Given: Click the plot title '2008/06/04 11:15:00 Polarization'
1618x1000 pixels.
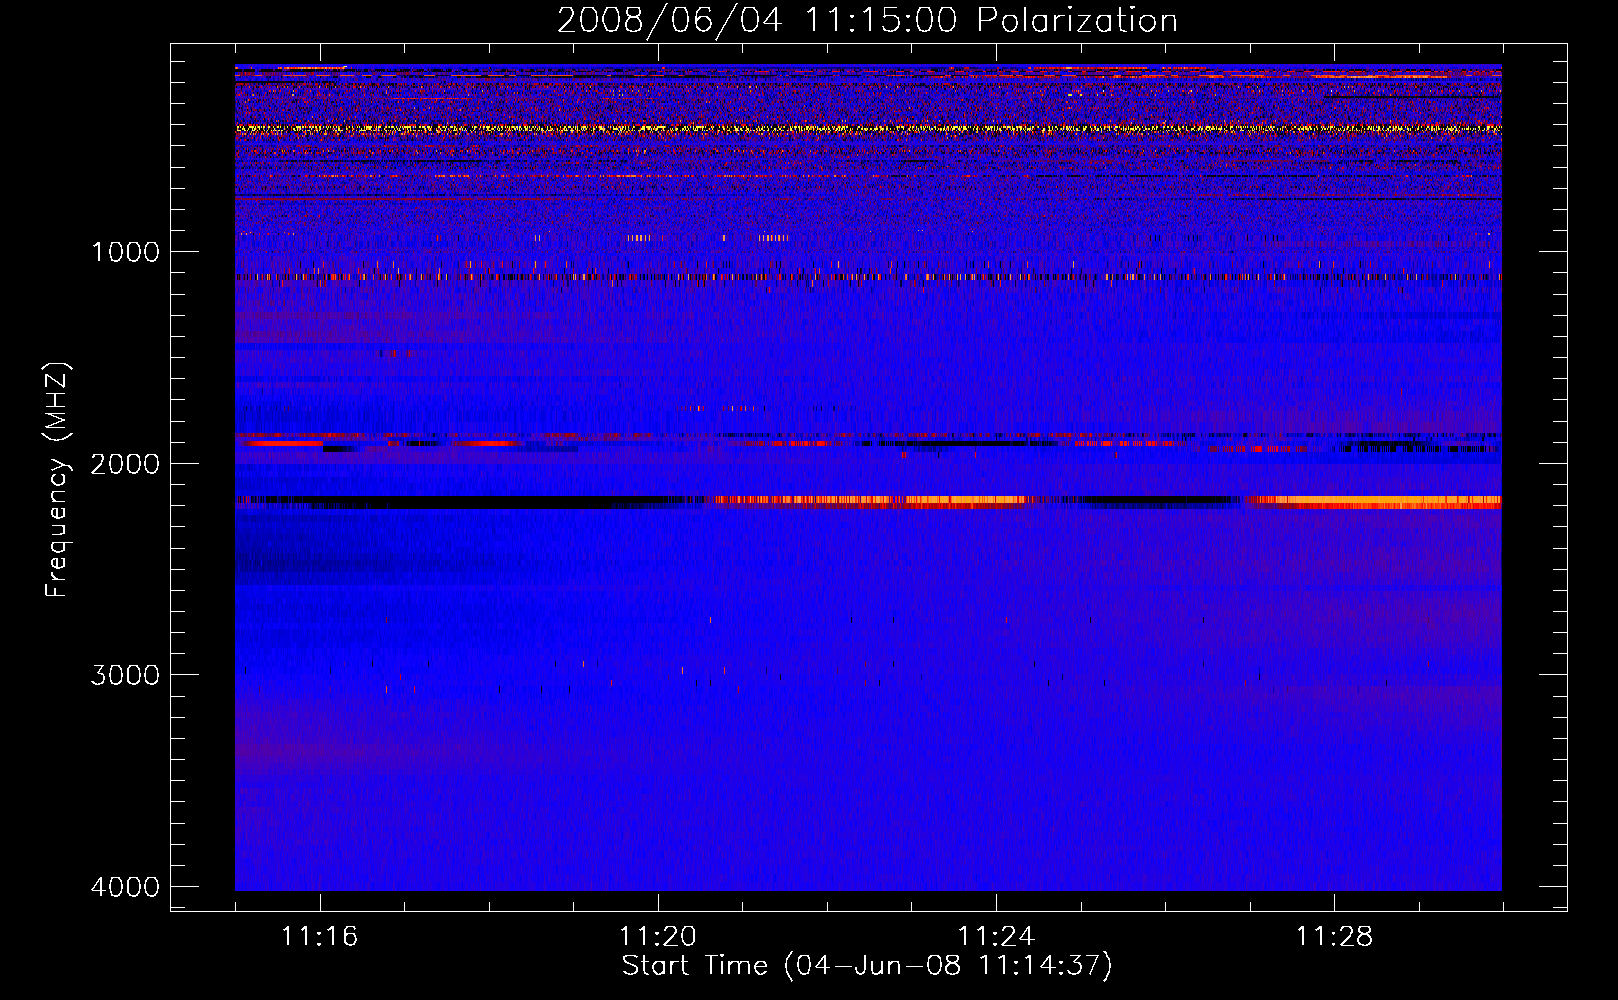Looking at the screenshot, I should pyautogui.click(x=867, y=21).
